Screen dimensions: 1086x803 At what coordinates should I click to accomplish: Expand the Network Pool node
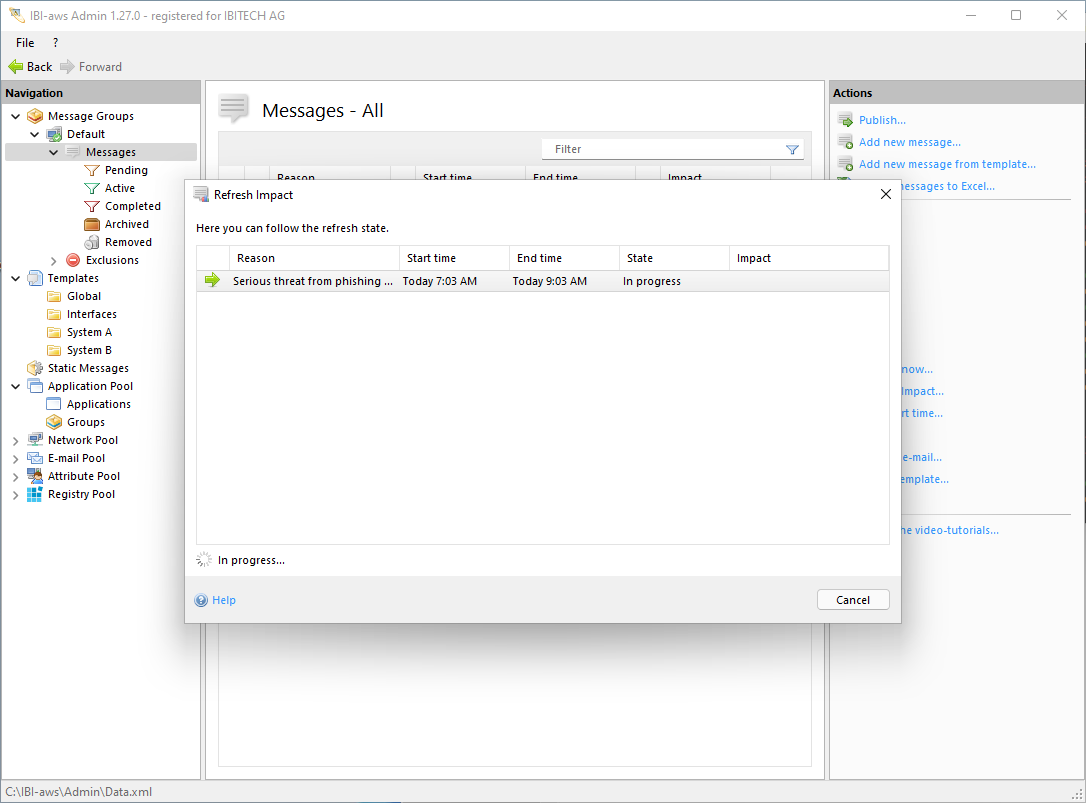[16, 440]
